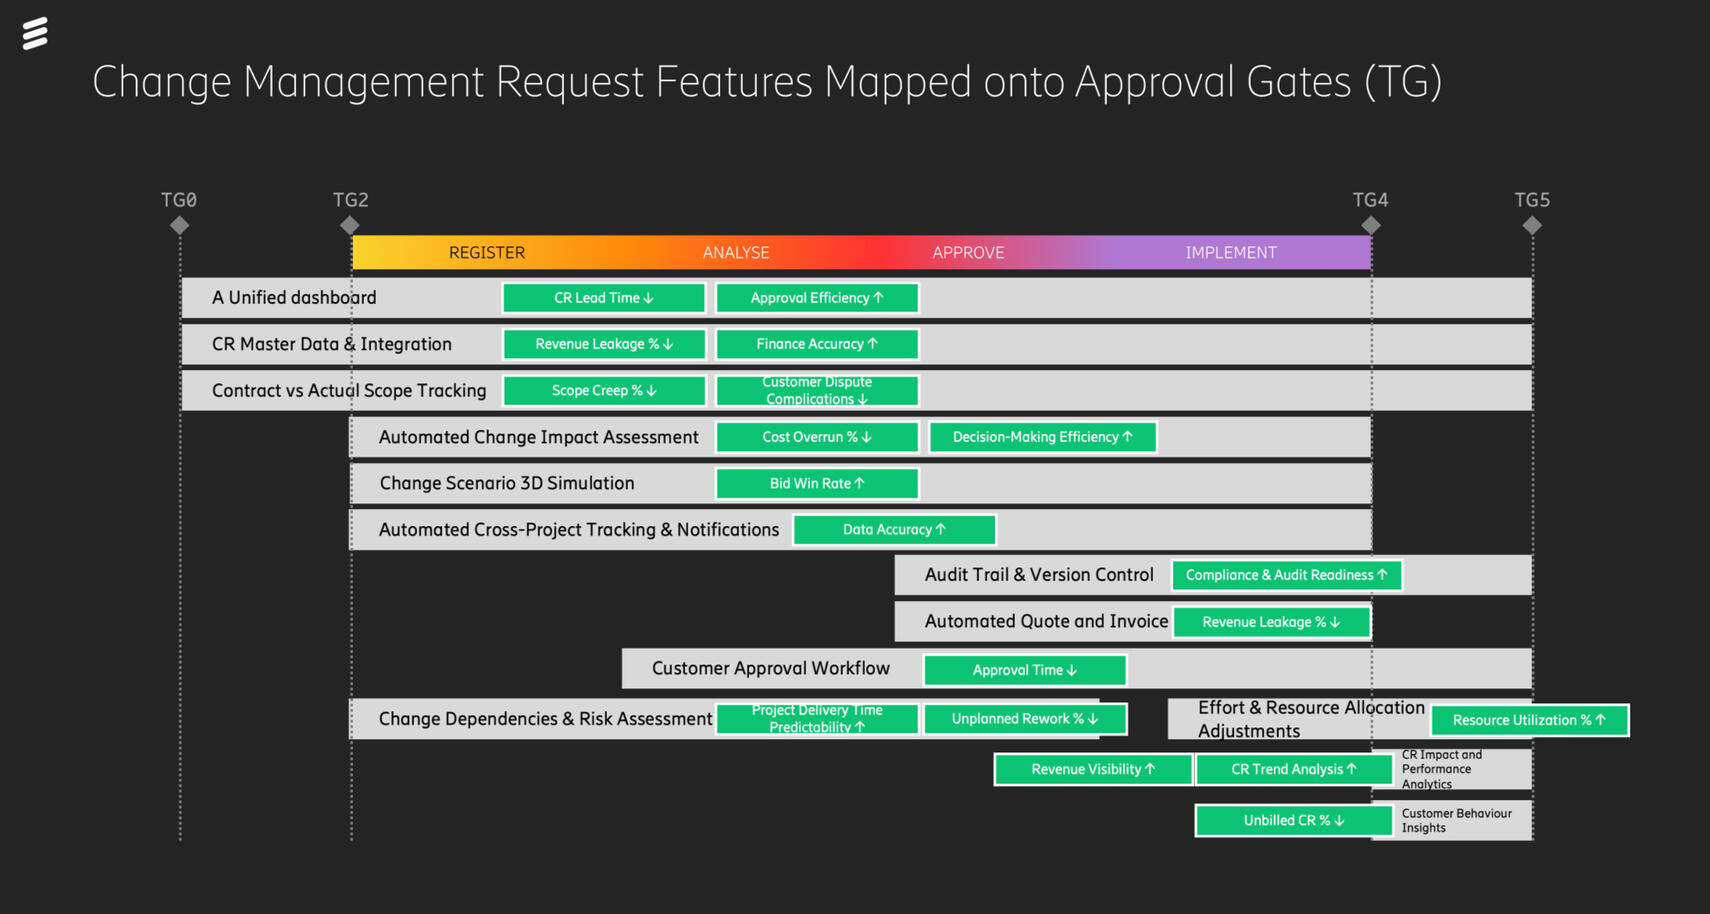Screen dimensions: 1710x914
Task: Select the Customer Approval Workflow row label
Action: coord(770,668)
